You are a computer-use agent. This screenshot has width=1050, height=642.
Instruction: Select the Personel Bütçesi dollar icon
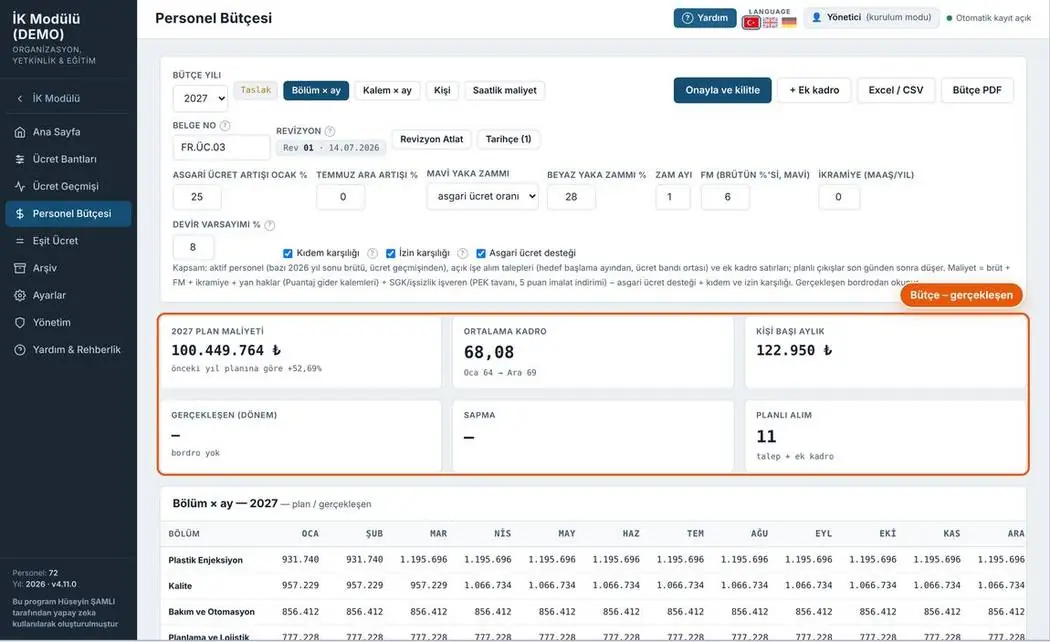tap(20, 214)
